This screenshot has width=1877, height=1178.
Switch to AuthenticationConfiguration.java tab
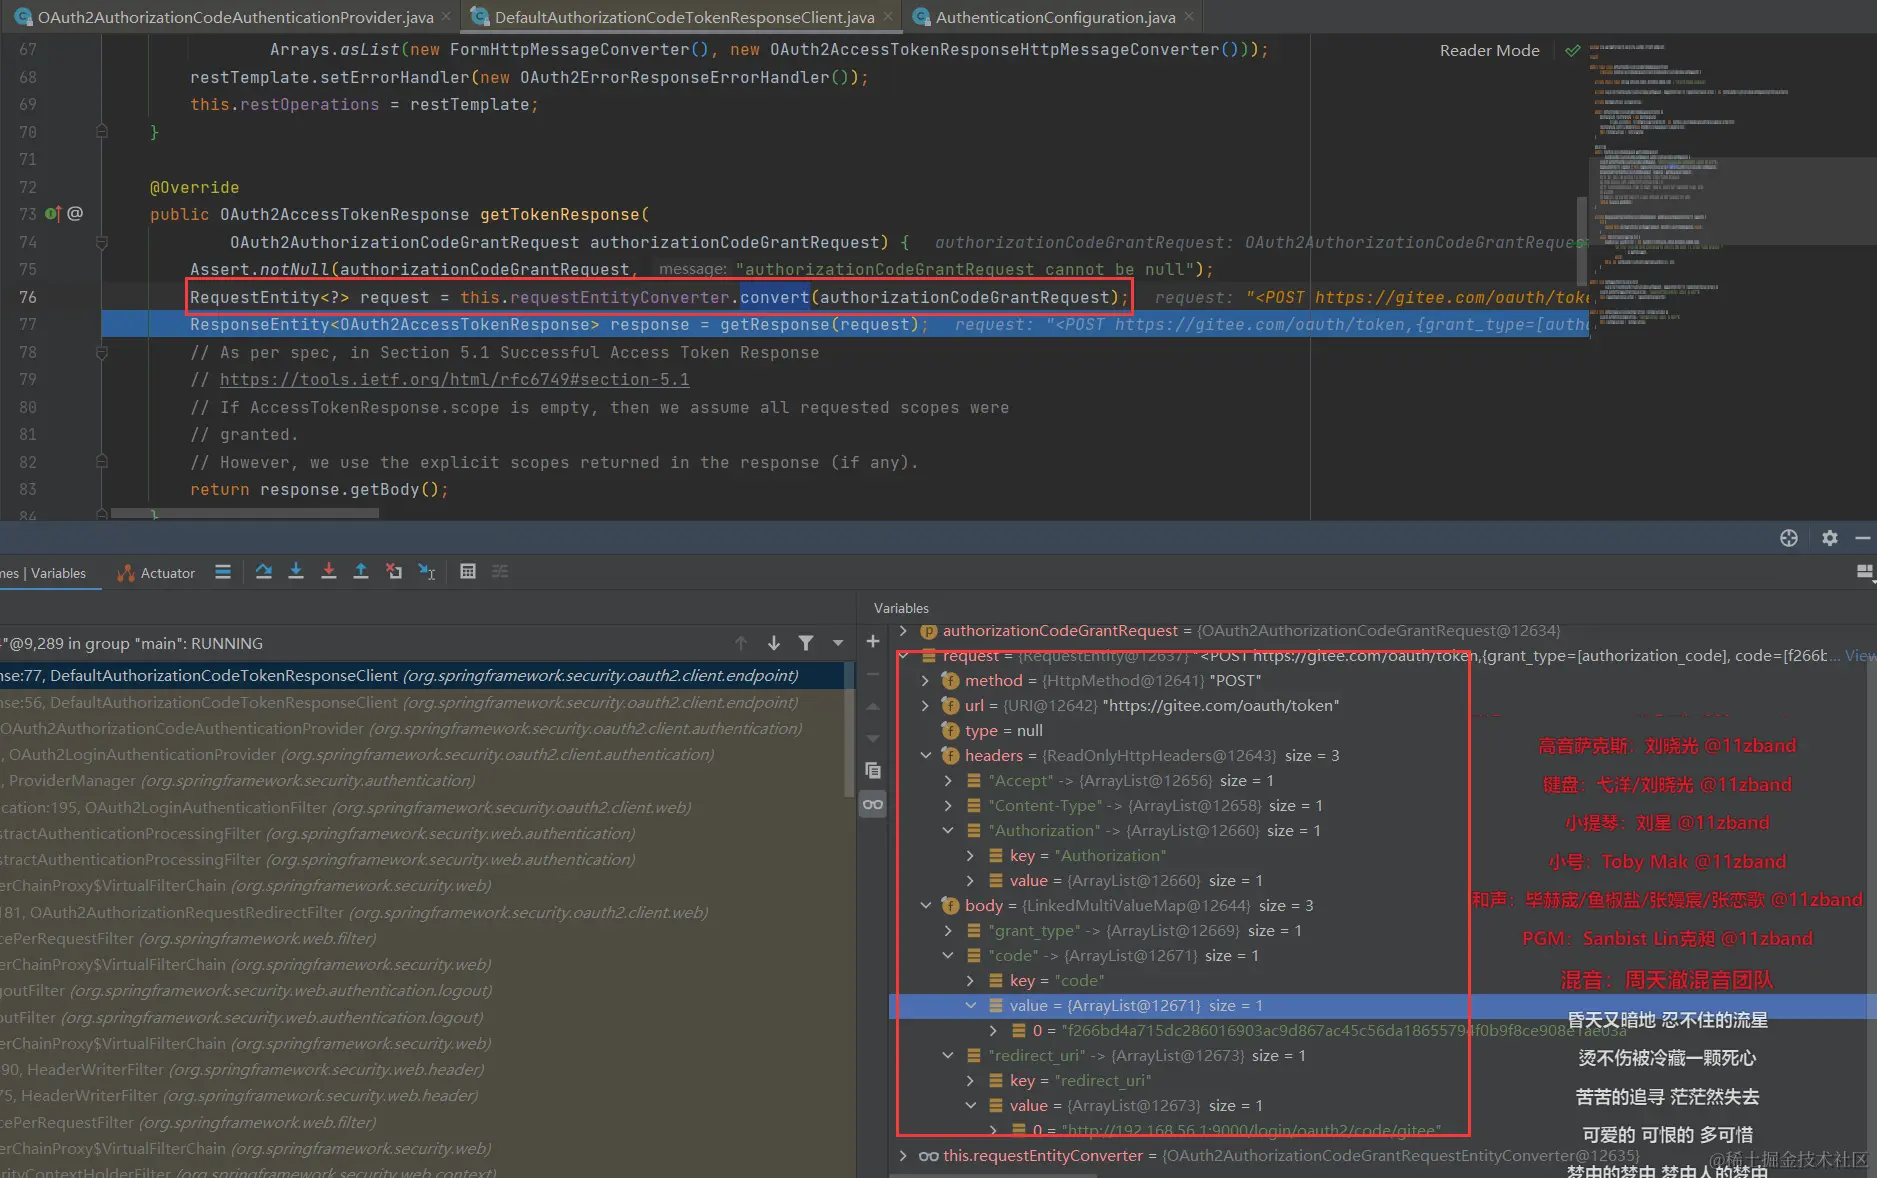(x=1055, y=17)
